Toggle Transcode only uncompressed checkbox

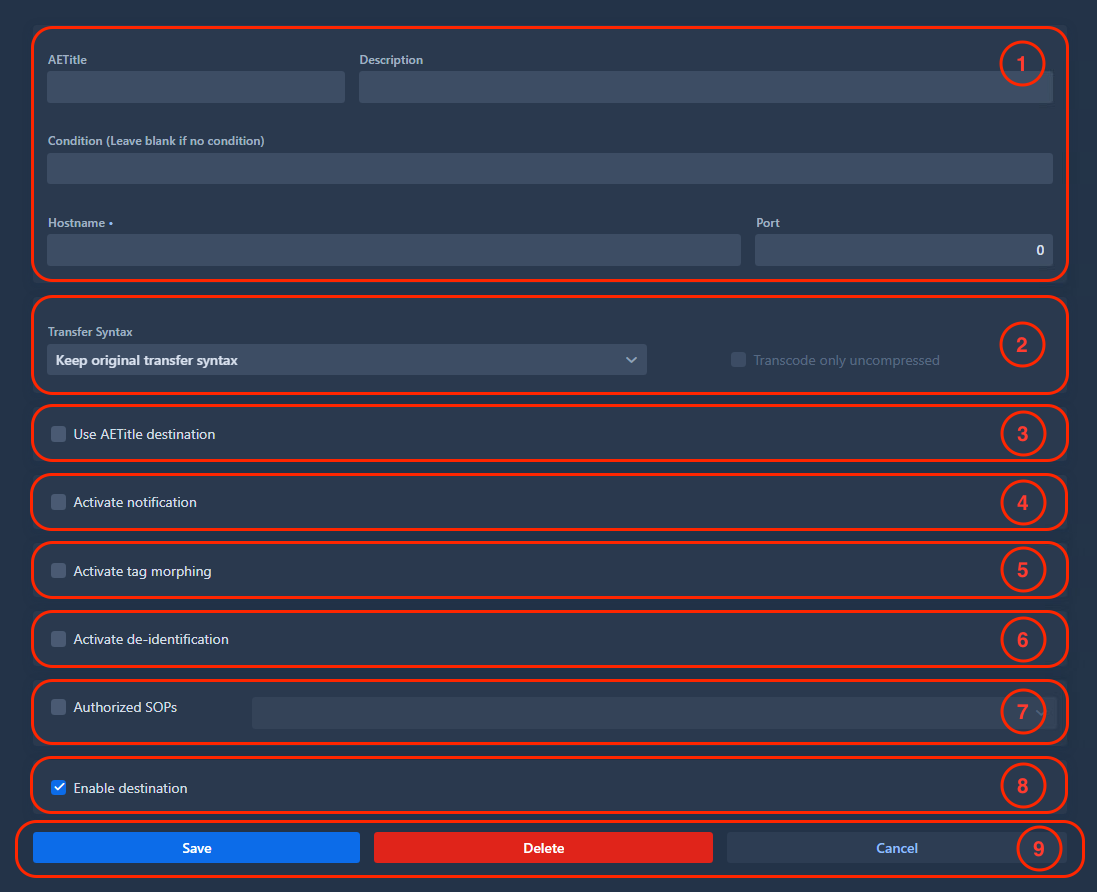point(738,360)
